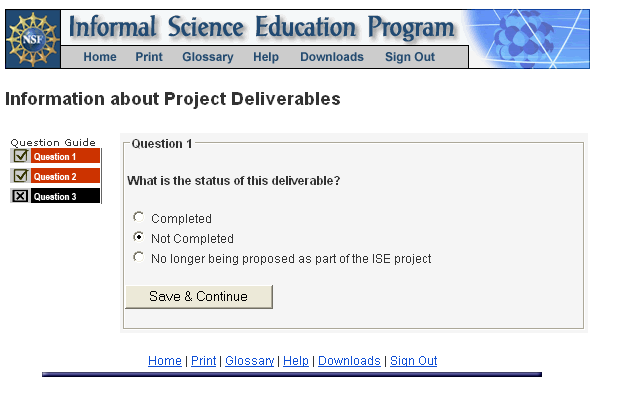Viewport: 623px width, 407px height.
Task: Select the Not Completed option
Action: tap(139, 238)
